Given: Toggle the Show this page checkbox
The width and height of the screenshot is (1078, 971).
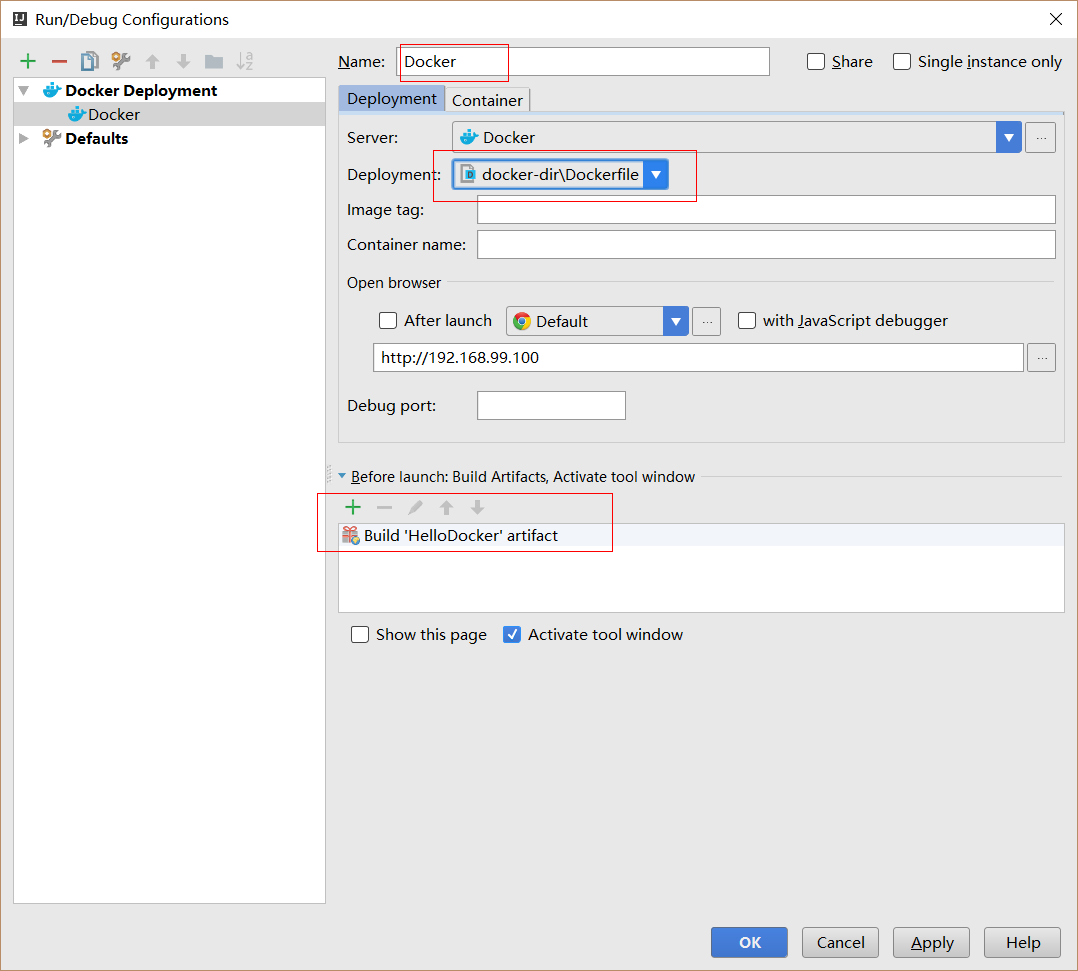Looking at the screenshot, I should point(360,634).
